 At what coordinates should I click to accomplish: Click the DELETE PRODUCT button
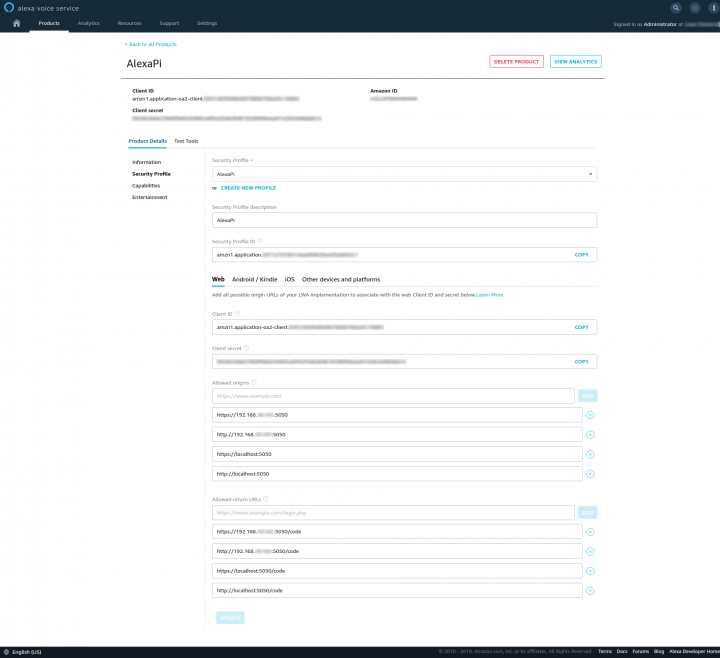tap(516, 61)
